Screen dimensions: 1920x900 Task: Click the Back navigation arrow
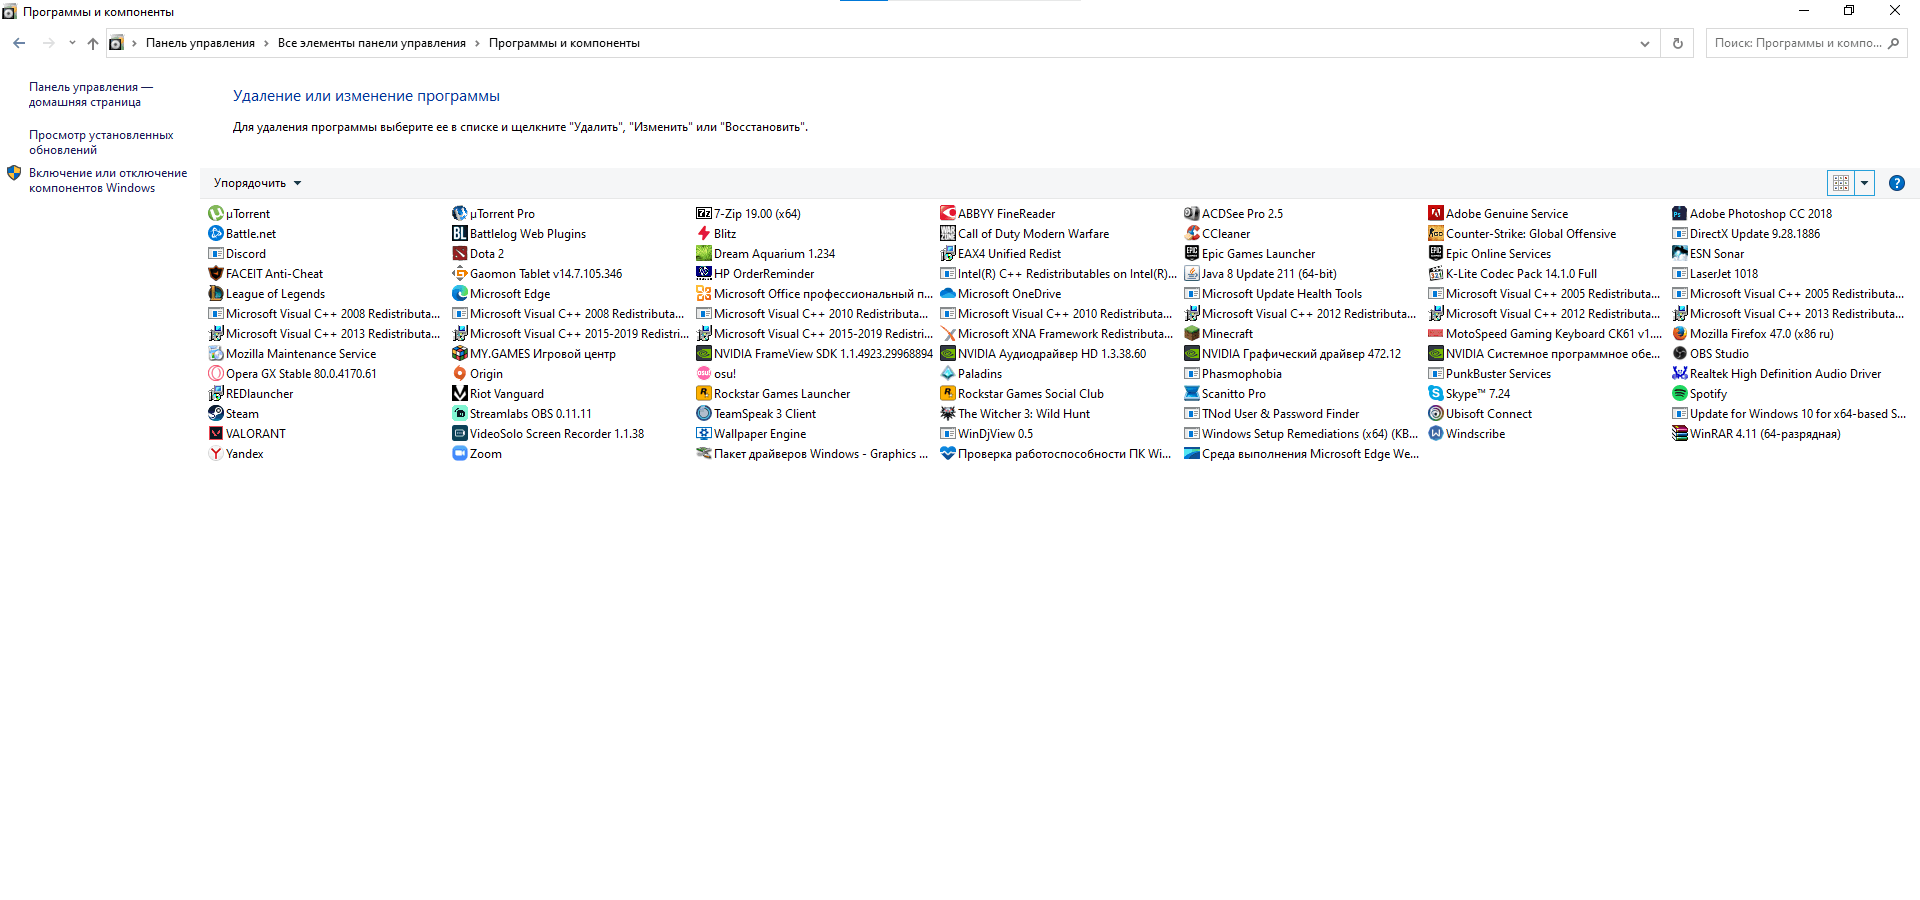[19, 43]
